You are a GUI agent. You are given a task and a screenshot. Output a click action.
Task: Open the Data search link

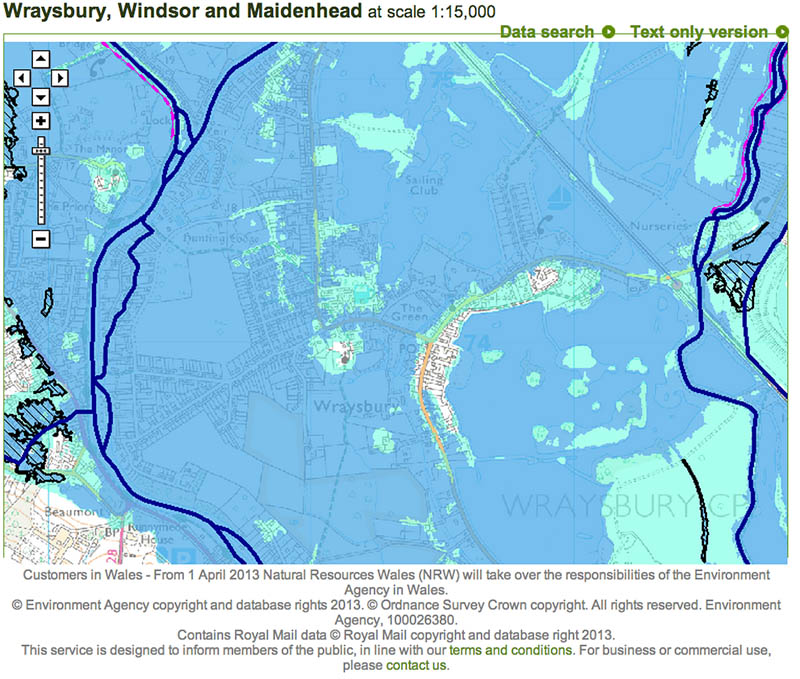click(x=546, y=32)
